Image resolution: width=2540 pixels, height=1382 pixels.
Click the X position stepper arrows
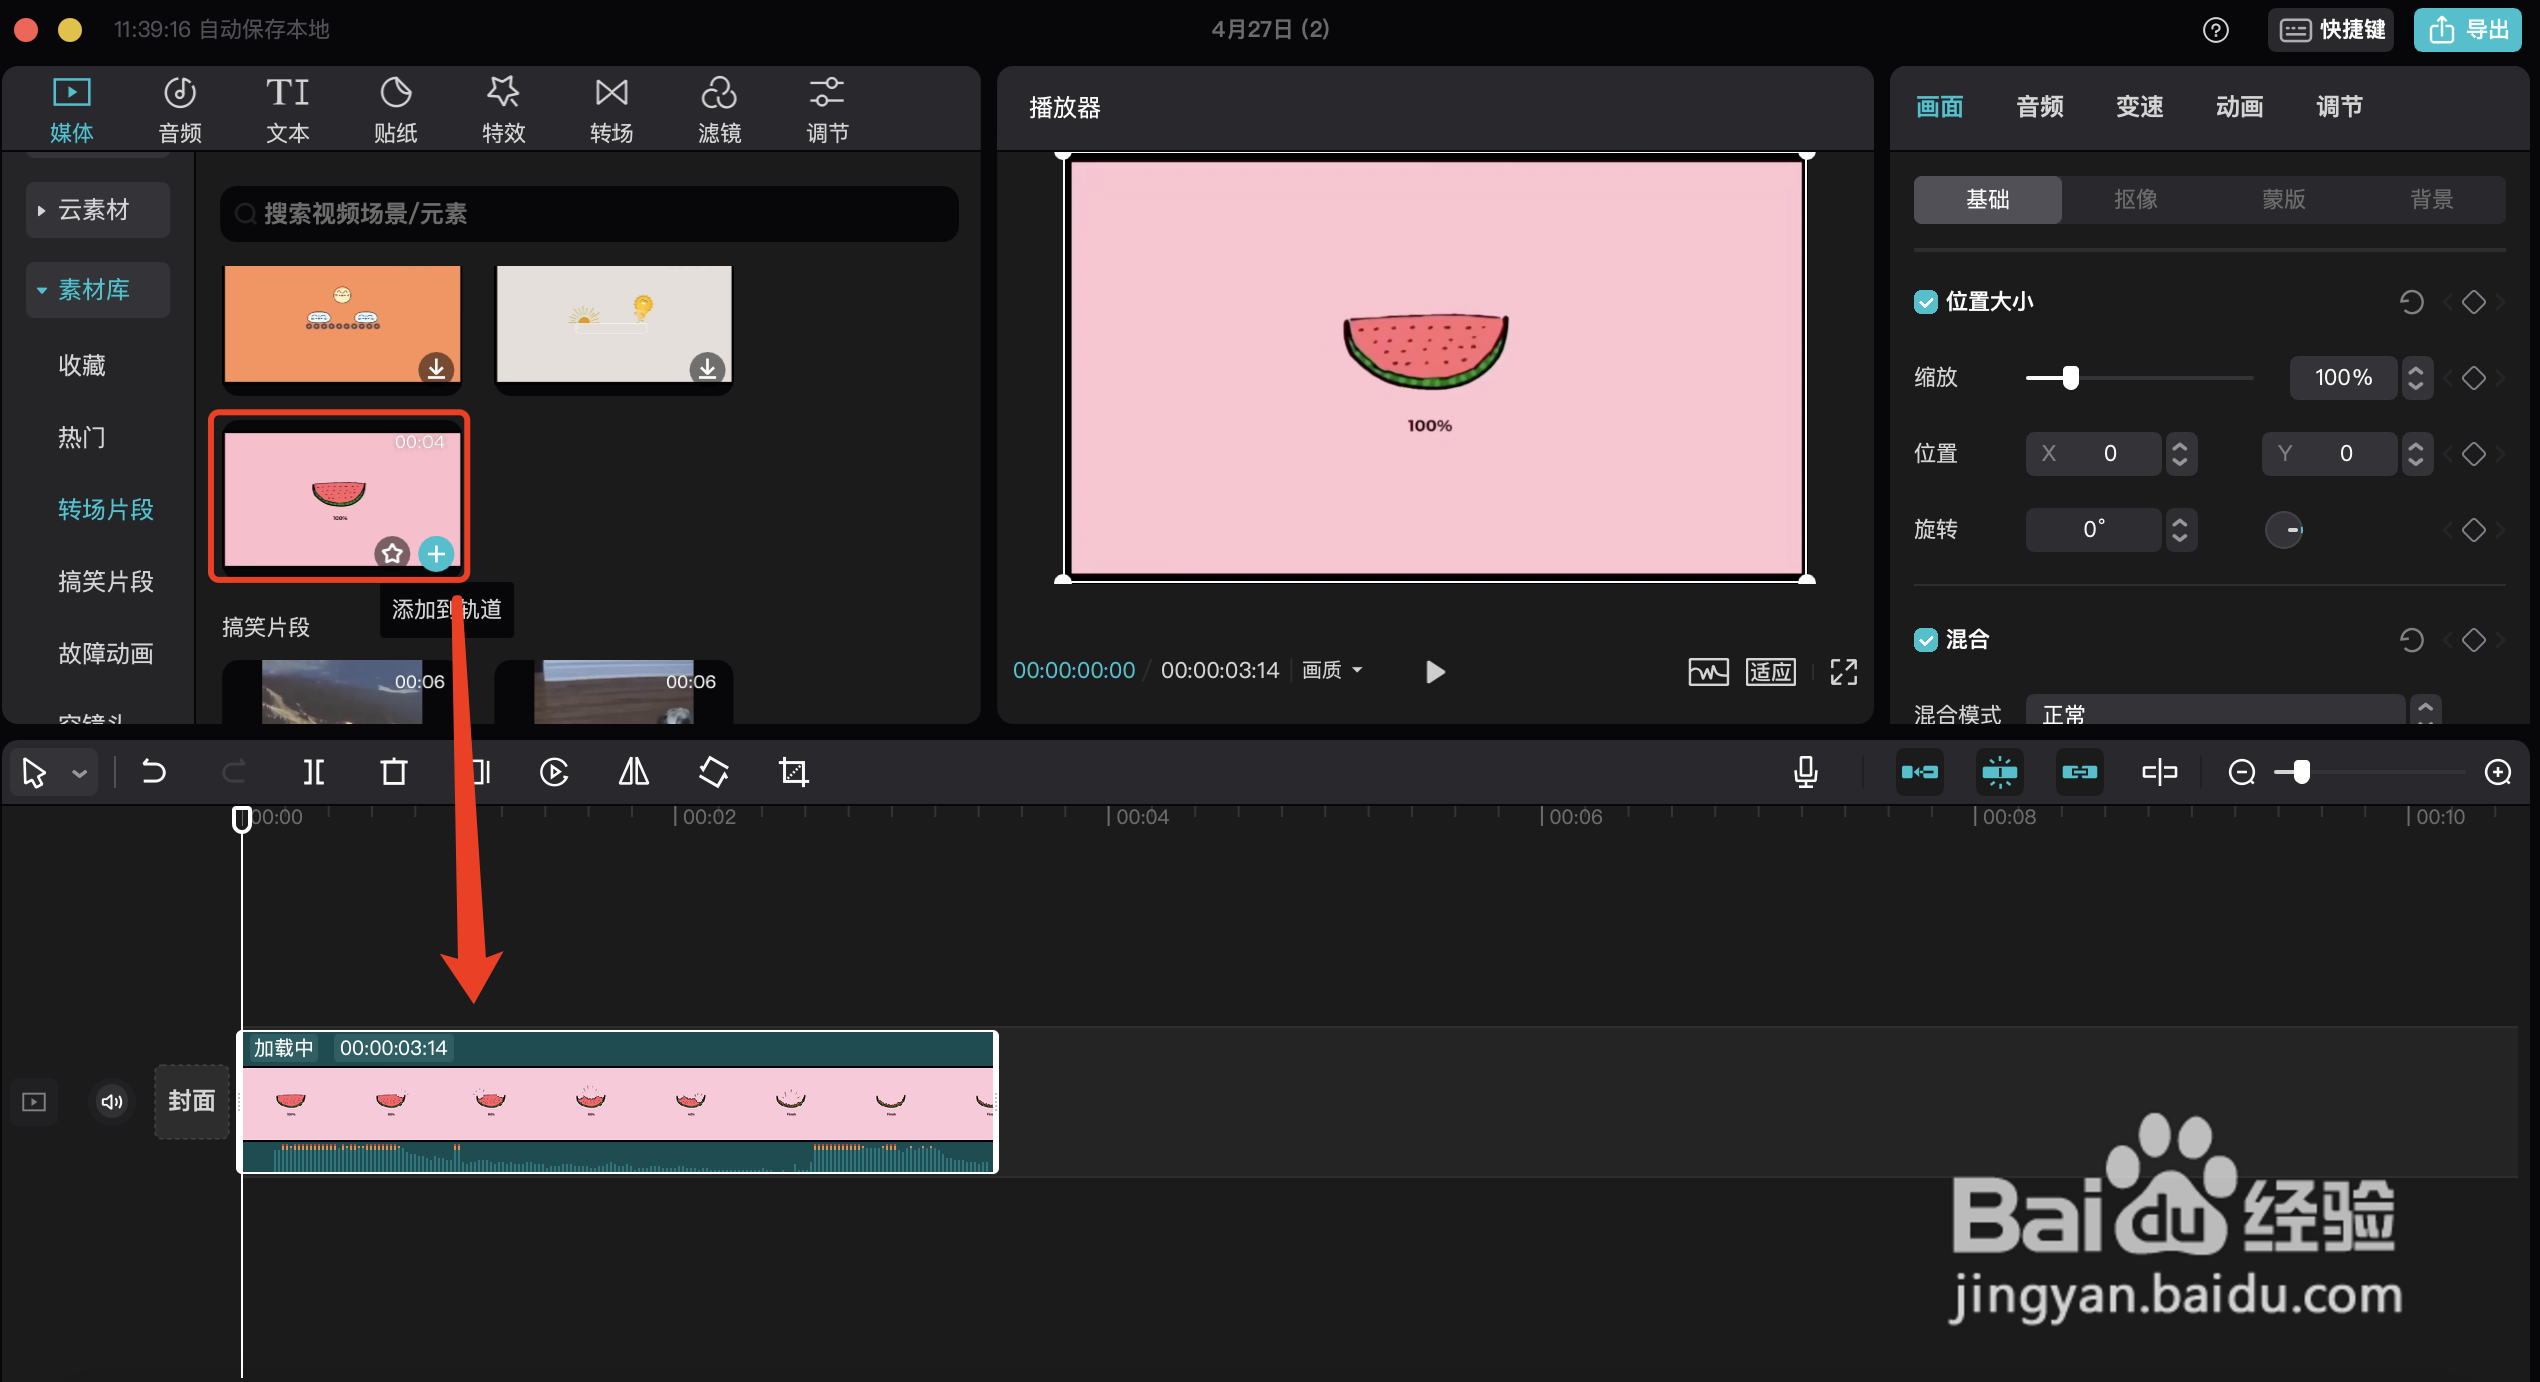click(x=2179, y=453)
